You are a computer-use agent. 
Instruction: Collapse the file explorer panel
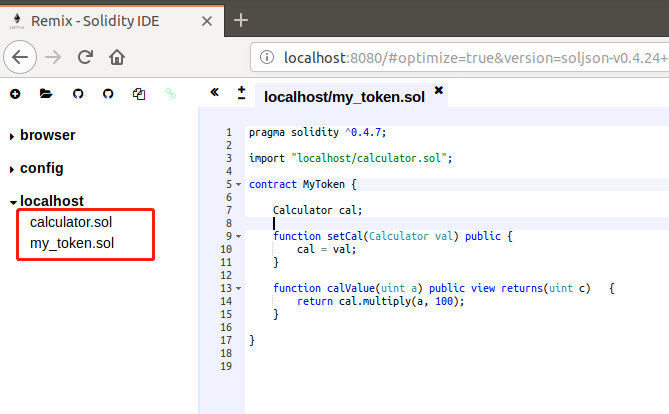coord(214,92)
